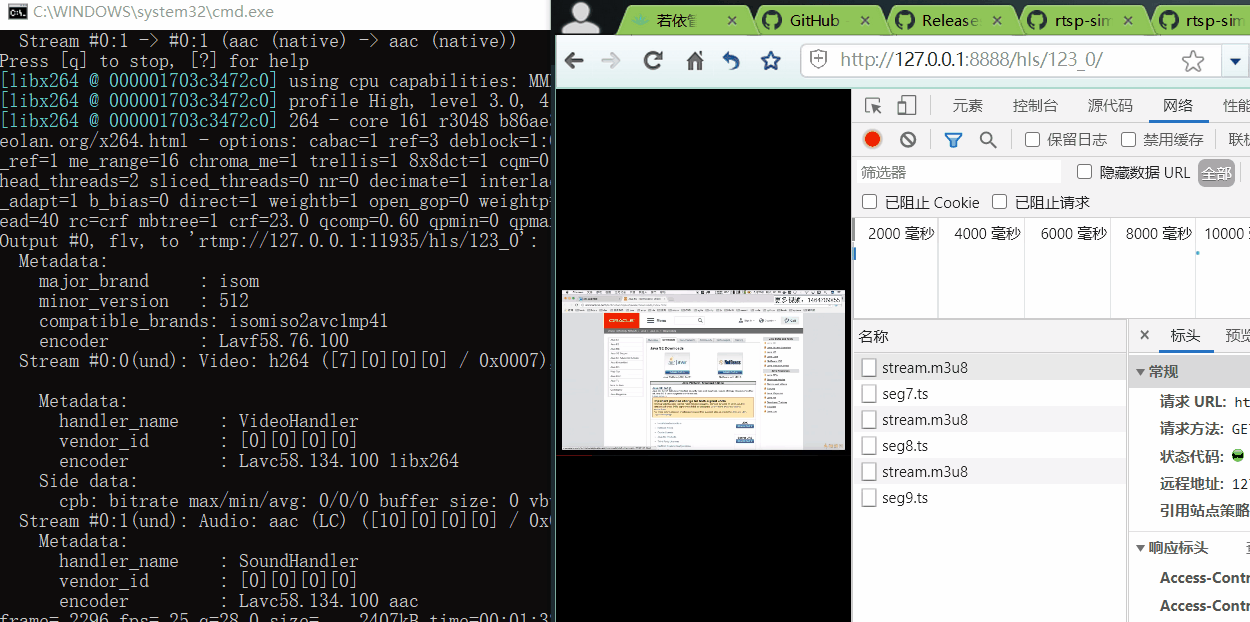Go back with the browser back arrow
Viewport: 1250px width, 622px height.
point(574,61)
